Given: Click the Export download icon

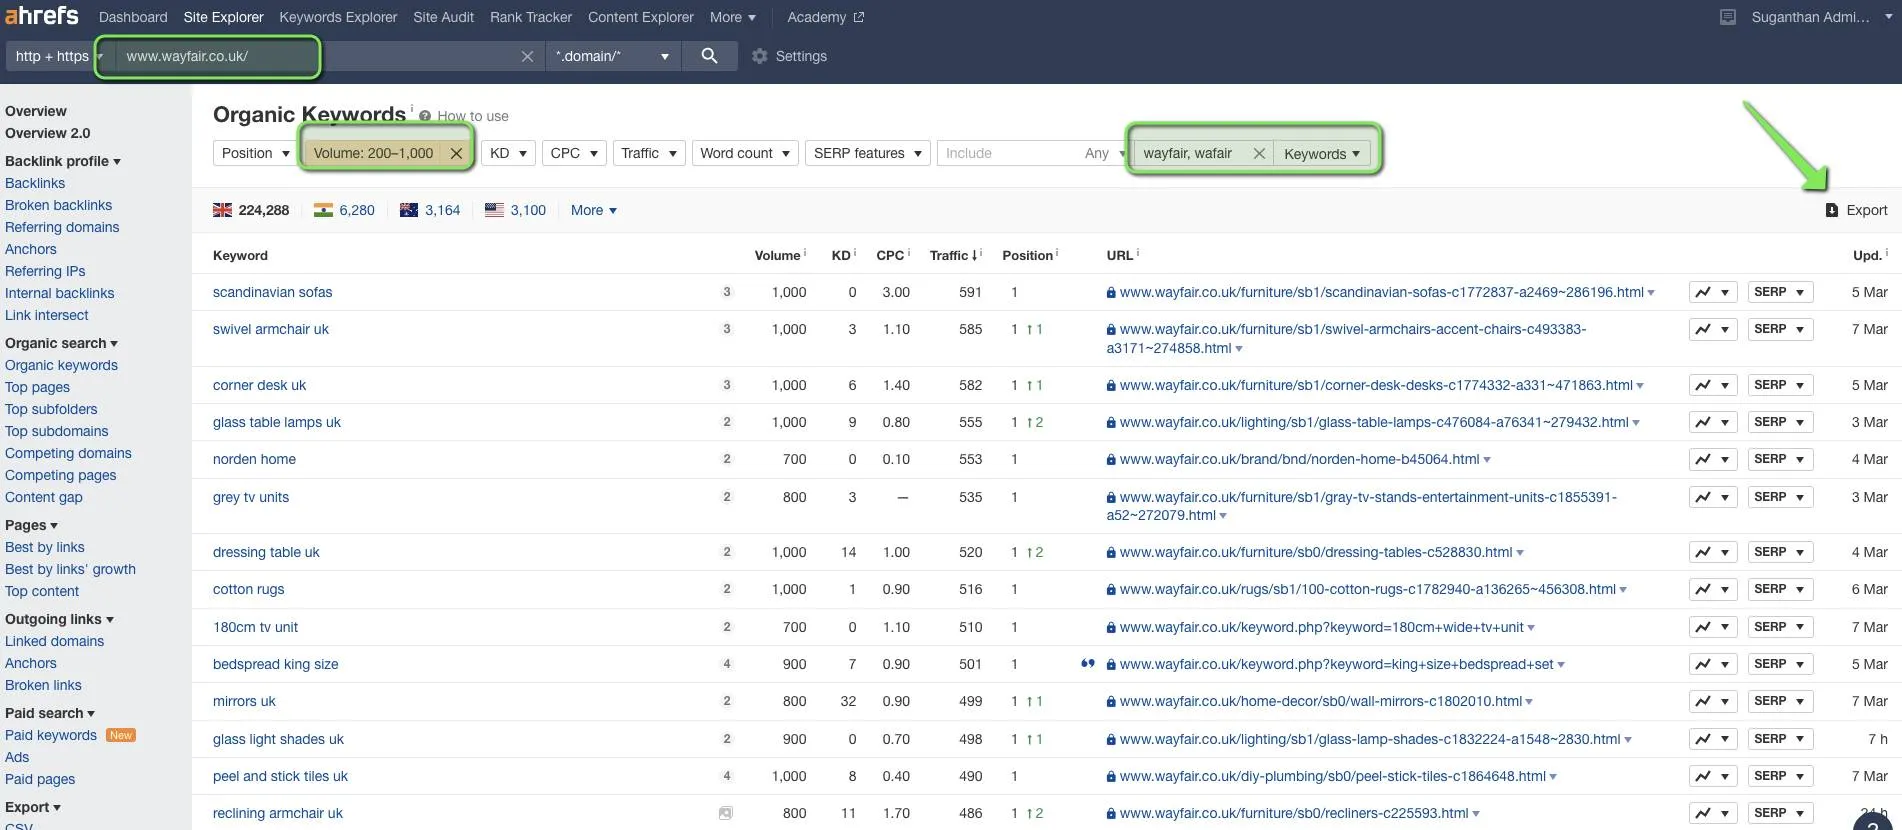Looking at the screenshot, I should pos(1831,210).
